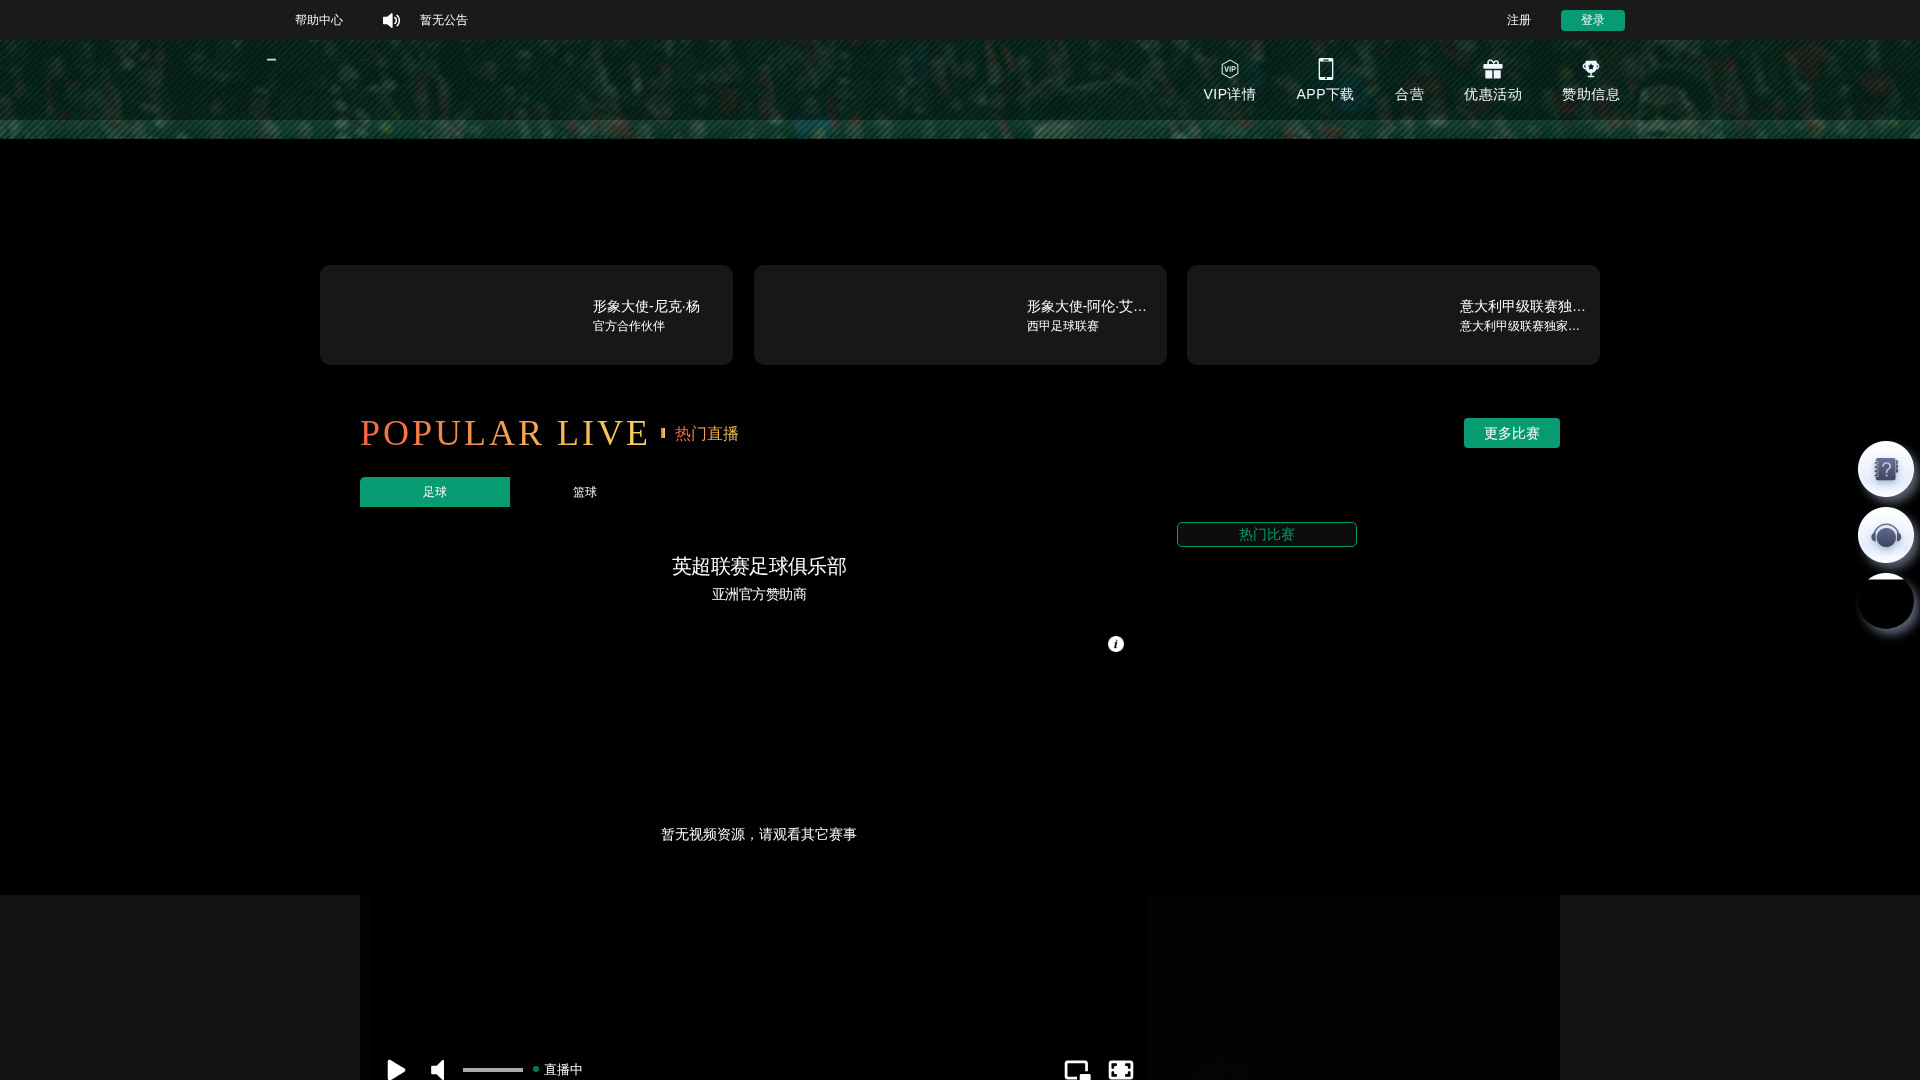
Task: Open the 帮助中心 link
Action: point(319,20)
